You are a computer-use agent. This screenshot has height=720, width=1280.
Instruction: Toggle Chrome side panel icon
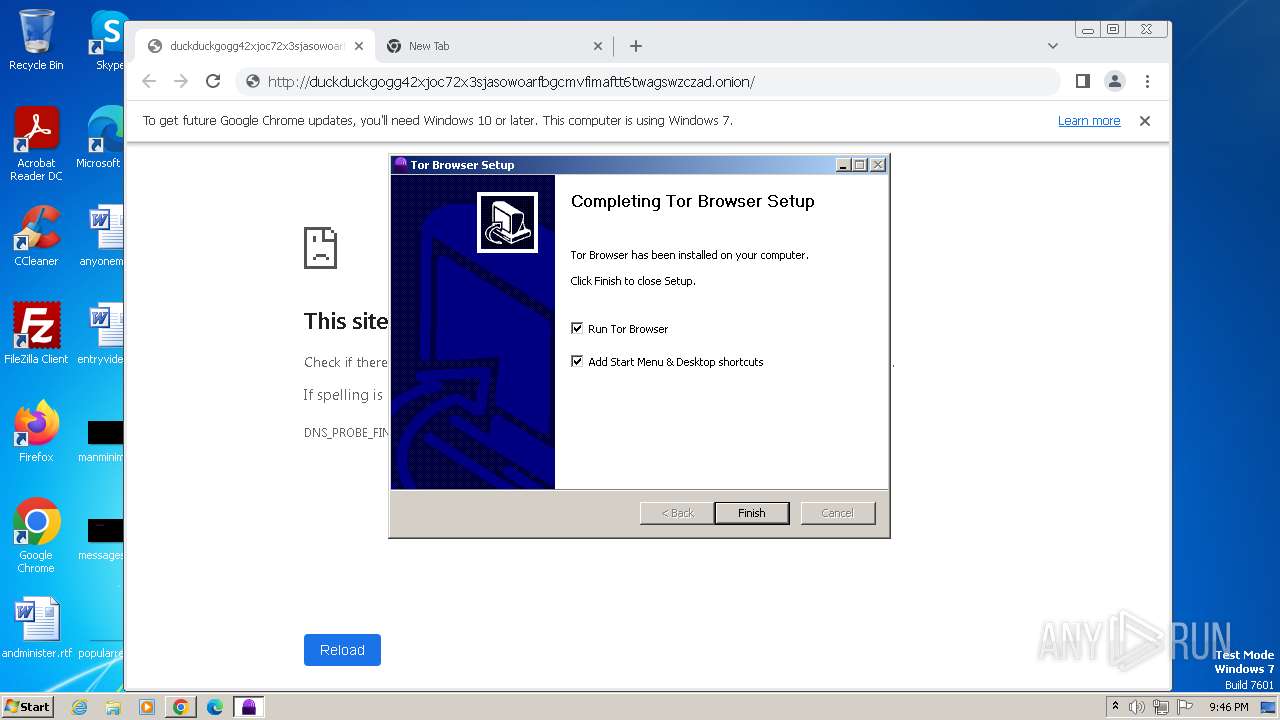(1082, 81)
